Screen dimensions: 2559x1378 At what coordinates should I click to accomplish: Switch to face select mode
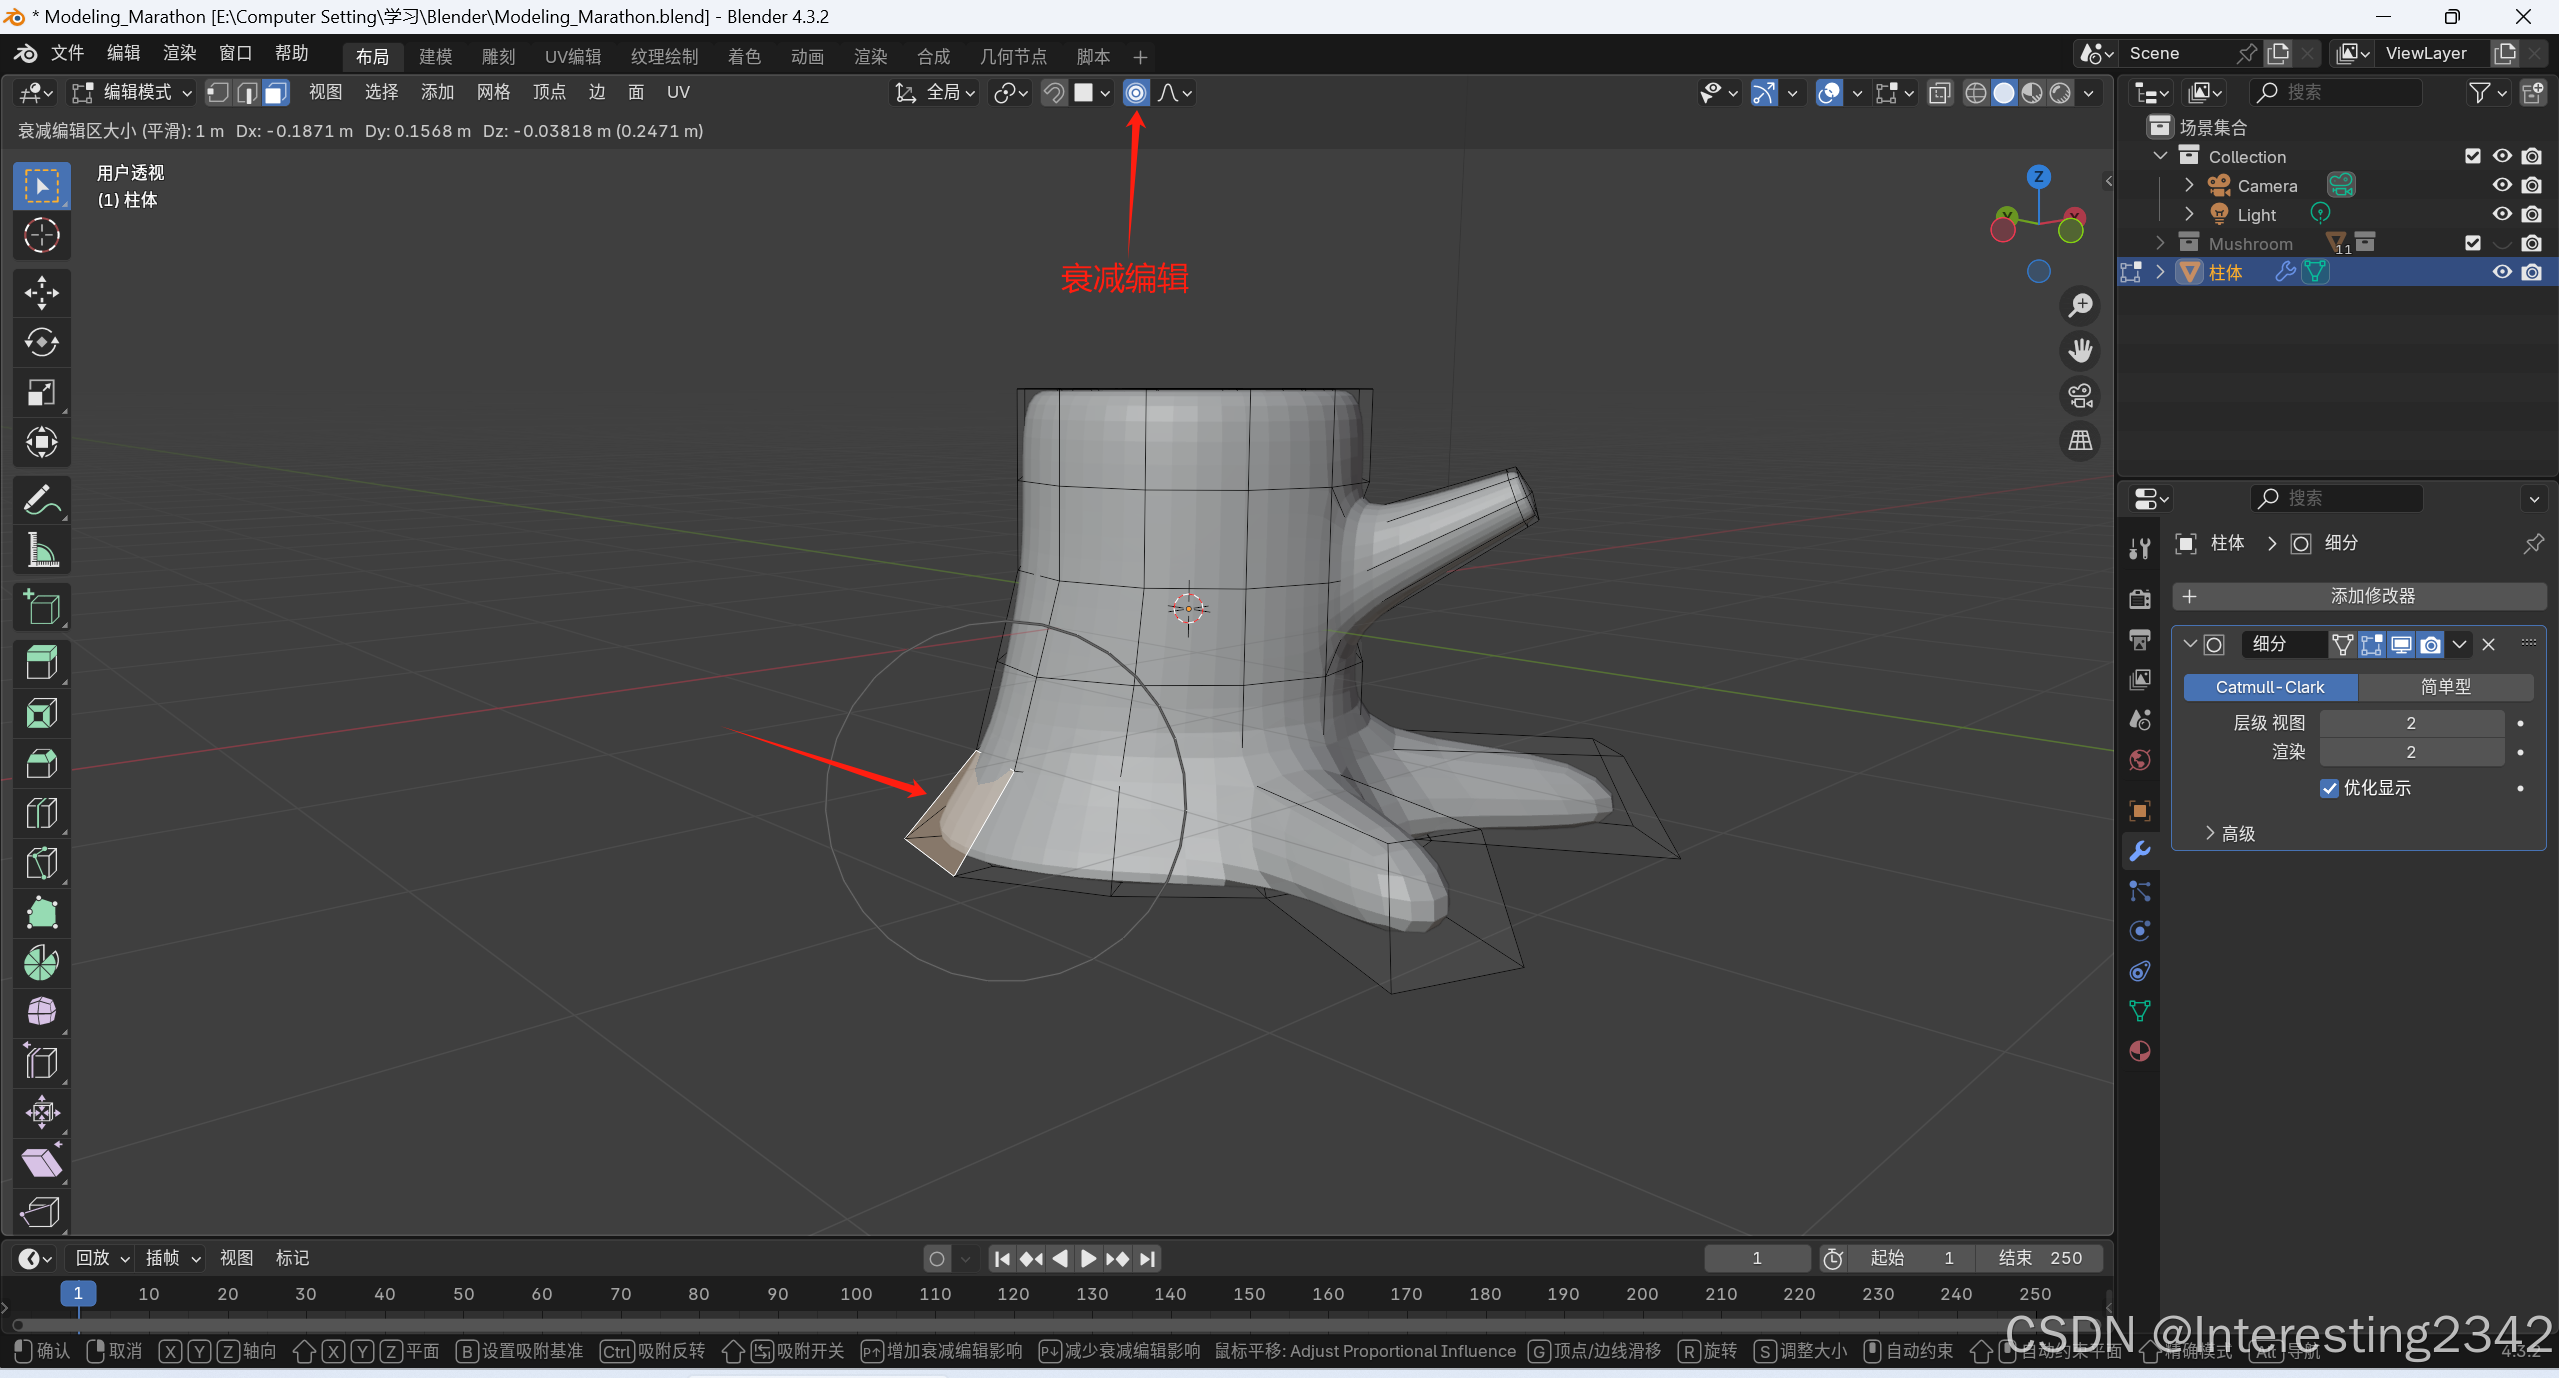277,93
